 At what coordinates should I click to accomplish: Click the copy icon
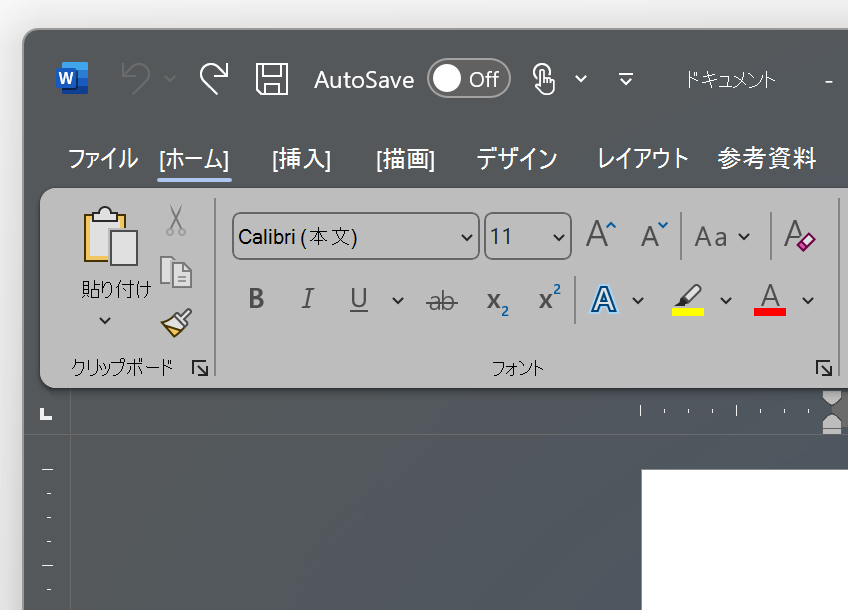pyautogui.click(x=176, y=272)
